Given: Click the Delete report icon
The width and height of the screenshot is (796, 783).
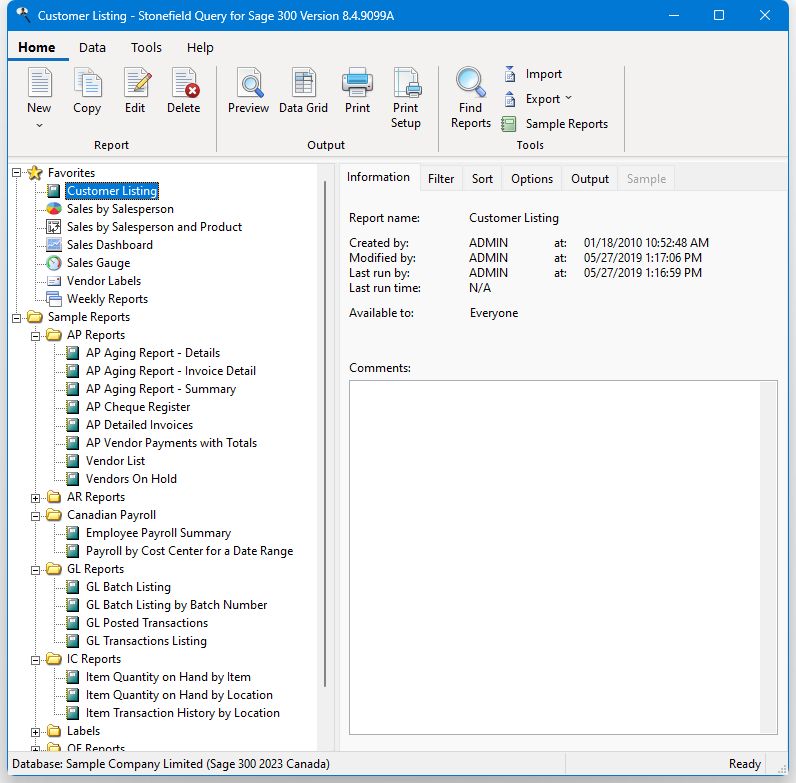Looking at the screenshot, I should tap(185, 82).
